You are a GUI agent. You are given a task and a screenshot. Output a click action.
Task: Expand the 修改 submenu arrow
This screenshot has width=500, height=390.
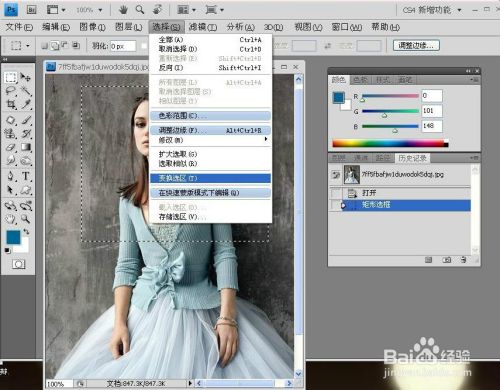pos(266,139)
